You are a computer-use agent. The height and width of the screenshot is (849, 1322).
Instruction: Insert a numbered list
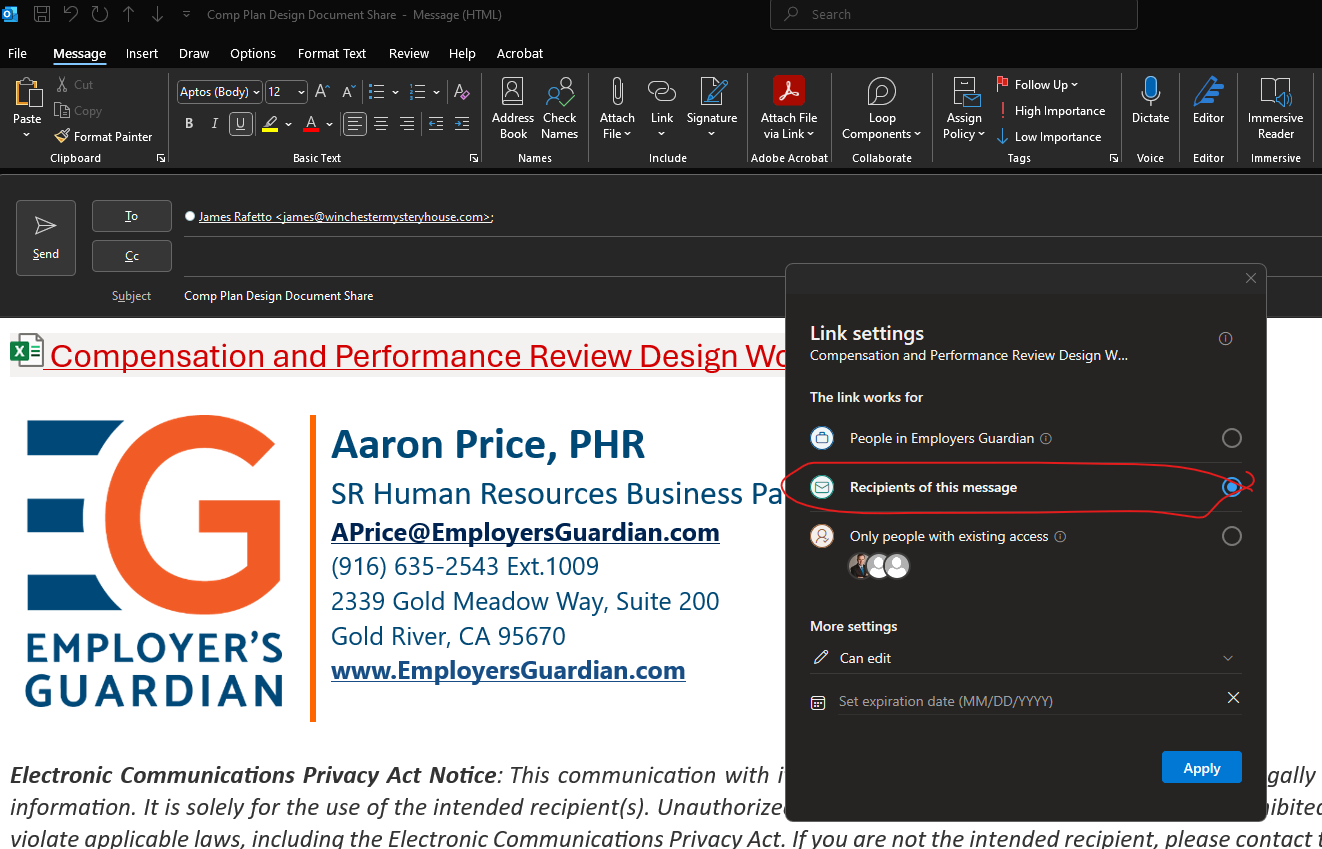(420, 92)
